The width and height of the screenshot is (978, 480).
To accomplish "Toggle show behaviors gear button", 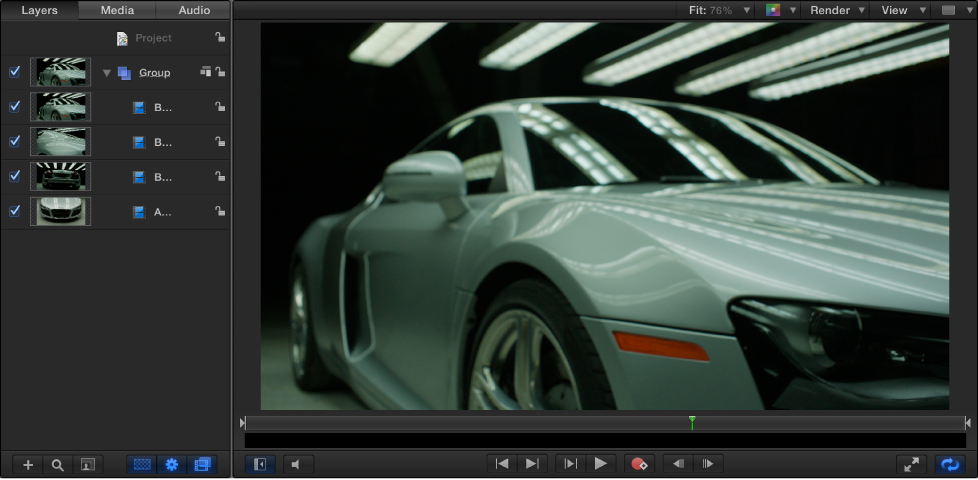I will (x=172, y=464).
